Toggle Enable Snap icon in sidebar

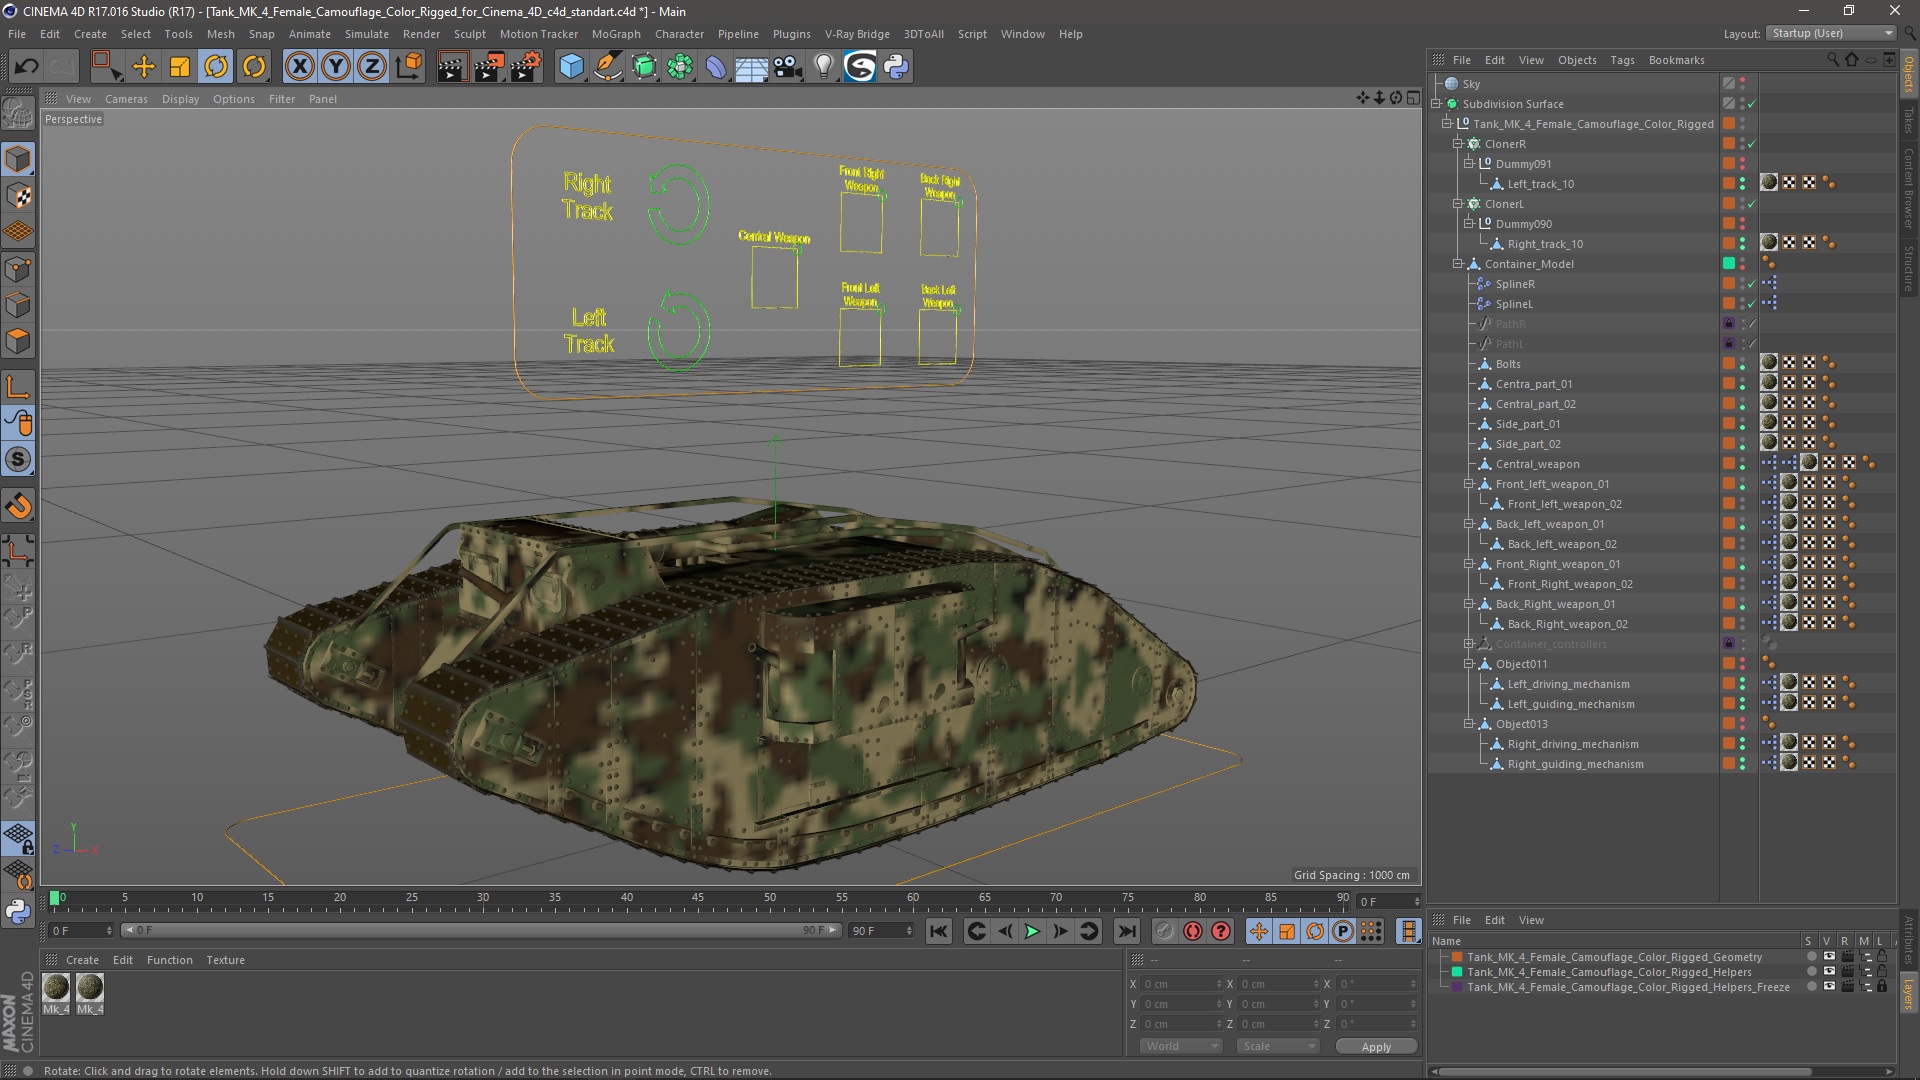18,506
